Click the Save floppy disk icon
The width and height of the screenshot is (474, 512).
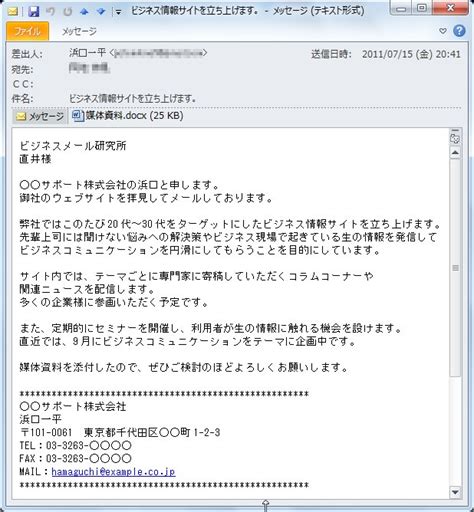click(x=34, y=12)
